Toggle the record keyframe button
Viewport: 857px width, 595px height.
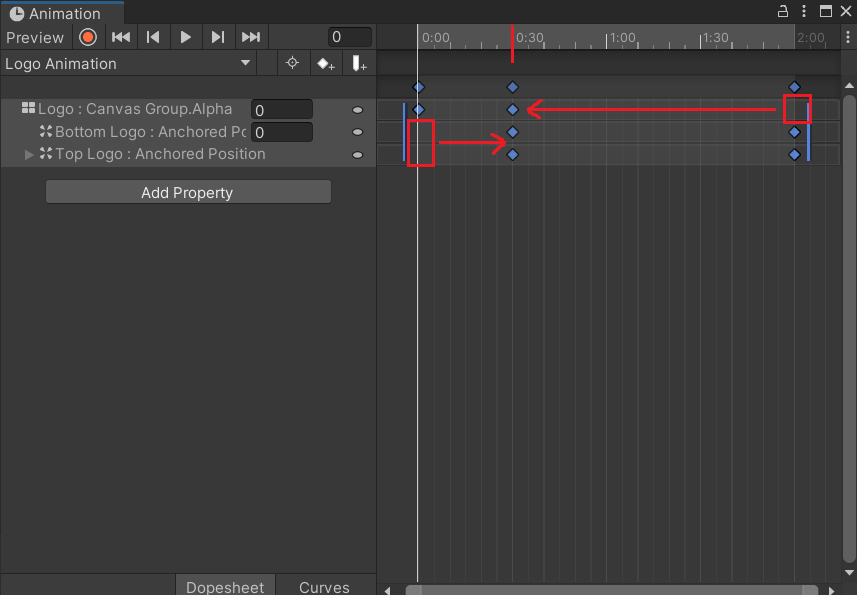87,37
